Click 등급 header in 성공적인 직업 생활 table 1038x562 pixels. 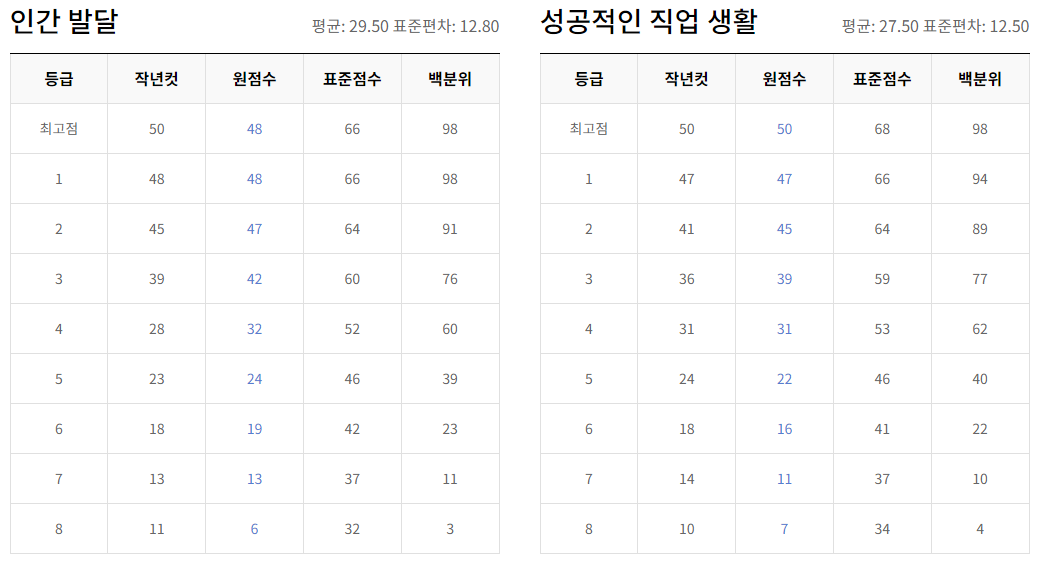click(589, 79)
